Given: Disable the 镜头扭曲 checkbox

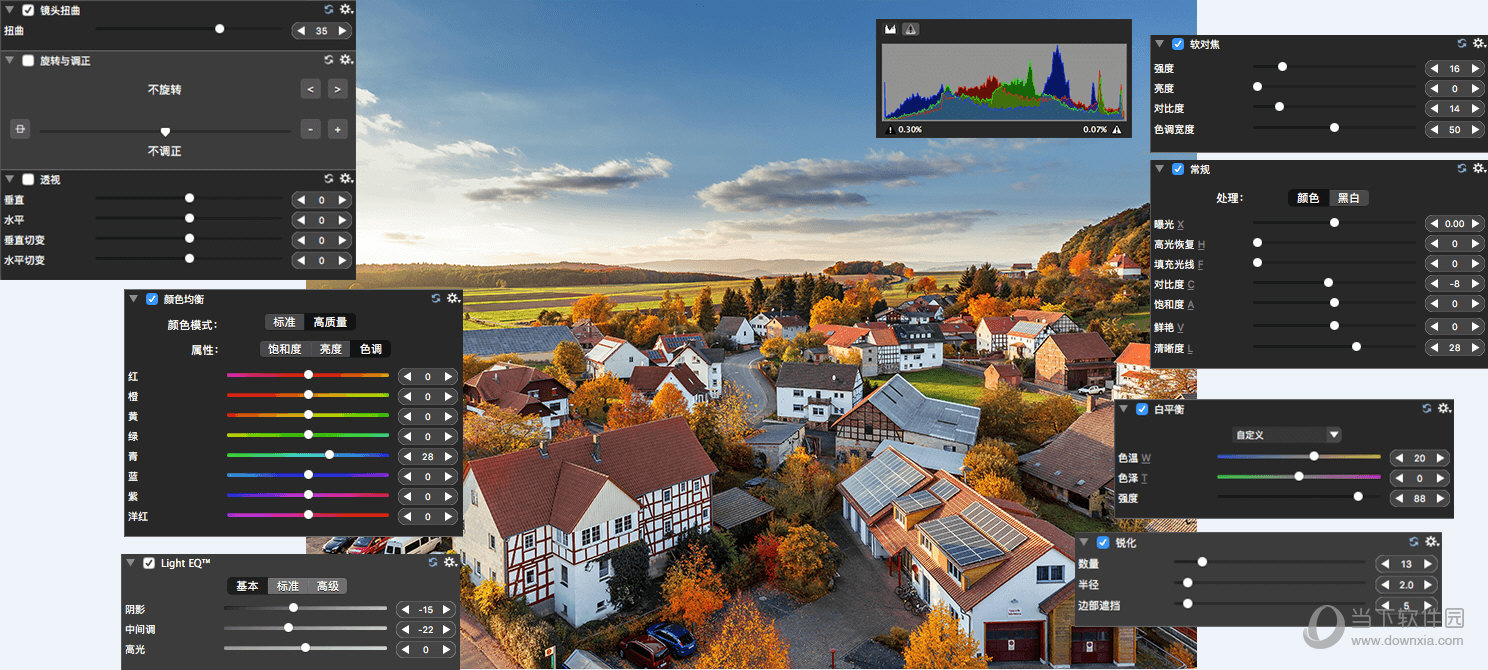Looking at the screenshot, I should pos(28,9).
